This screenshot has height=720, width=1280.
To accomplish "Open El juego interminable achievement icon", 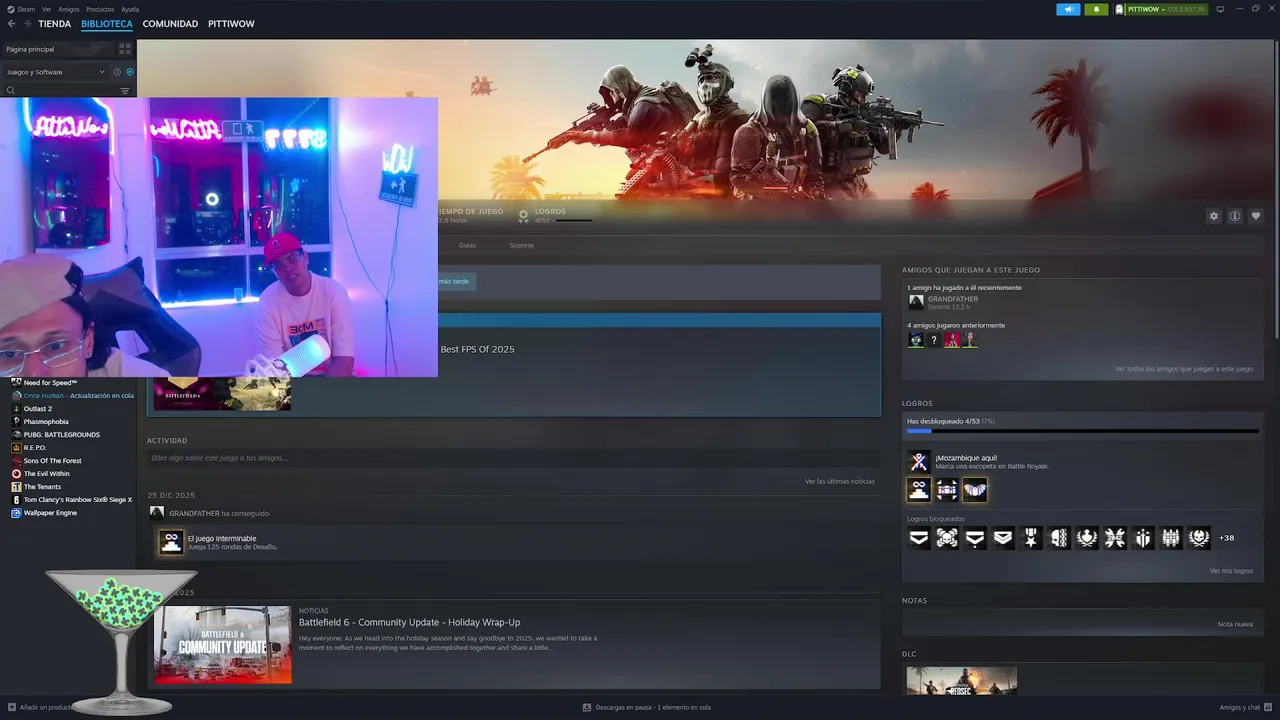I will pyautogui.click(x=171, y=542).
